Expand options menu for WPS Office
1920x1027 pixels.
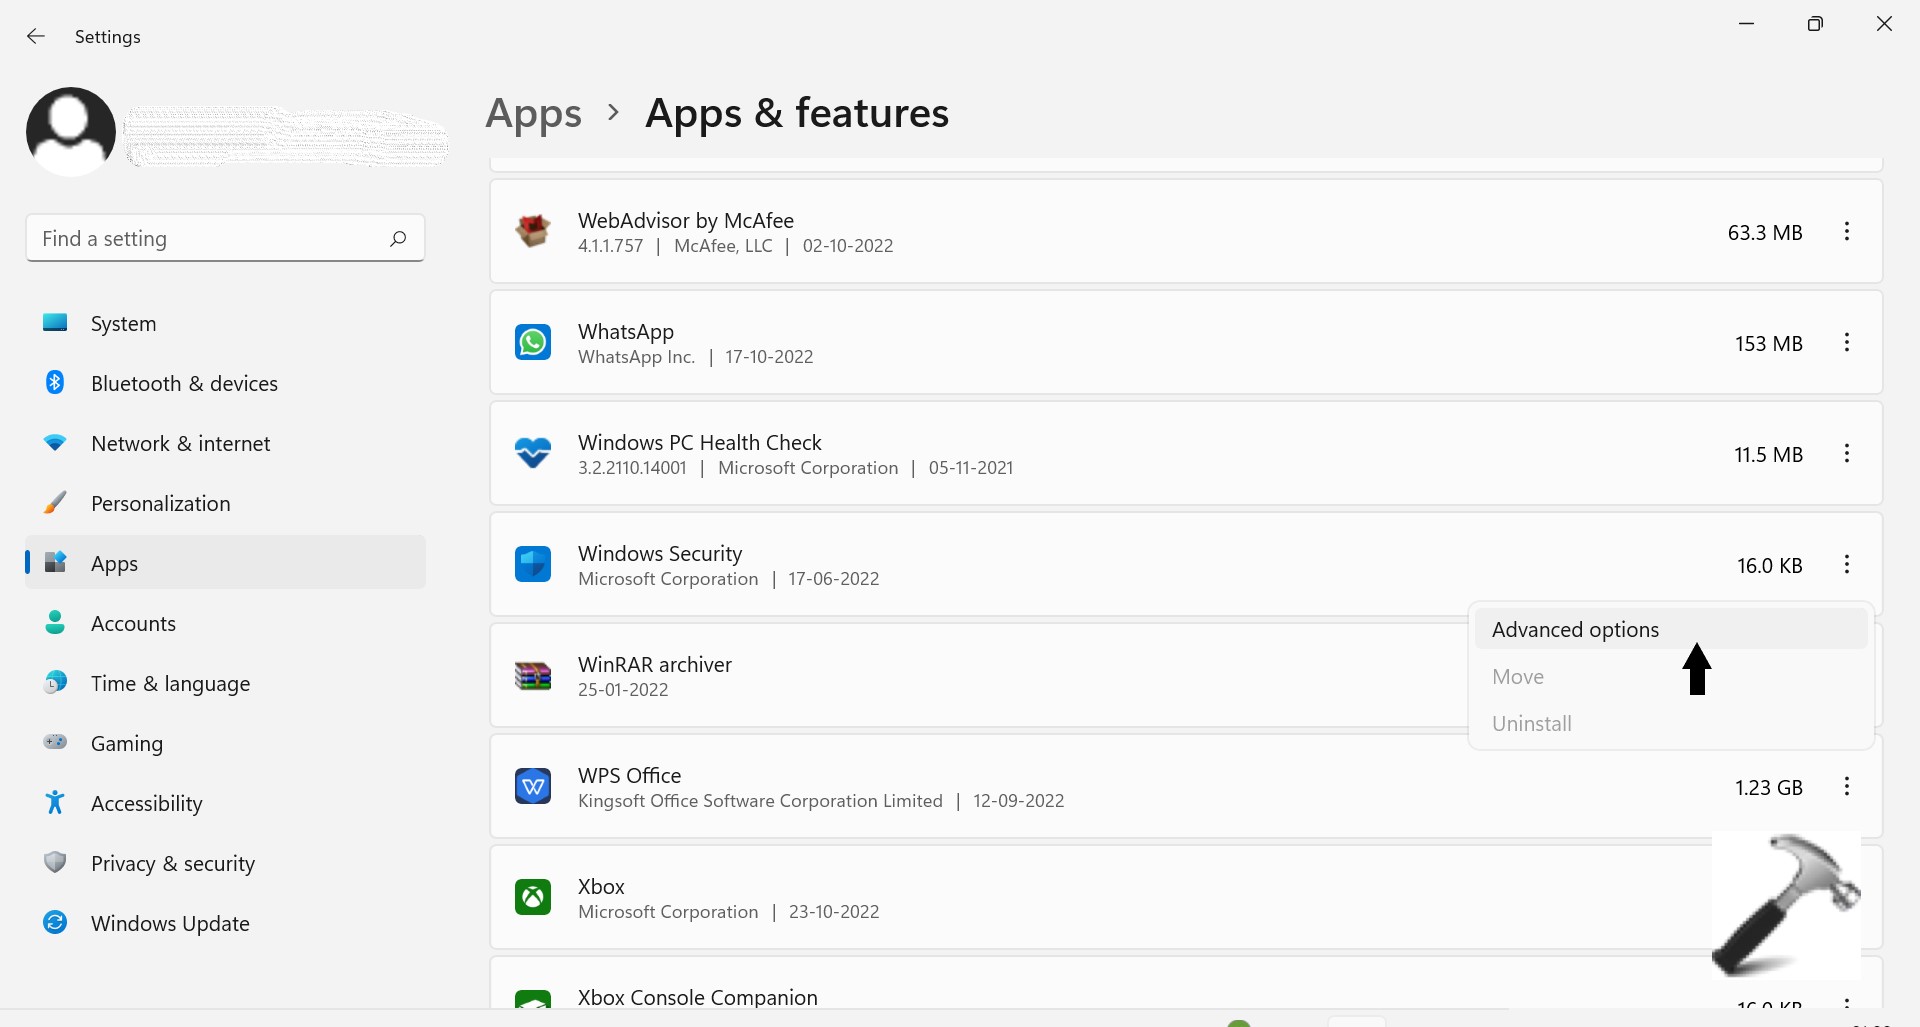1846,787
